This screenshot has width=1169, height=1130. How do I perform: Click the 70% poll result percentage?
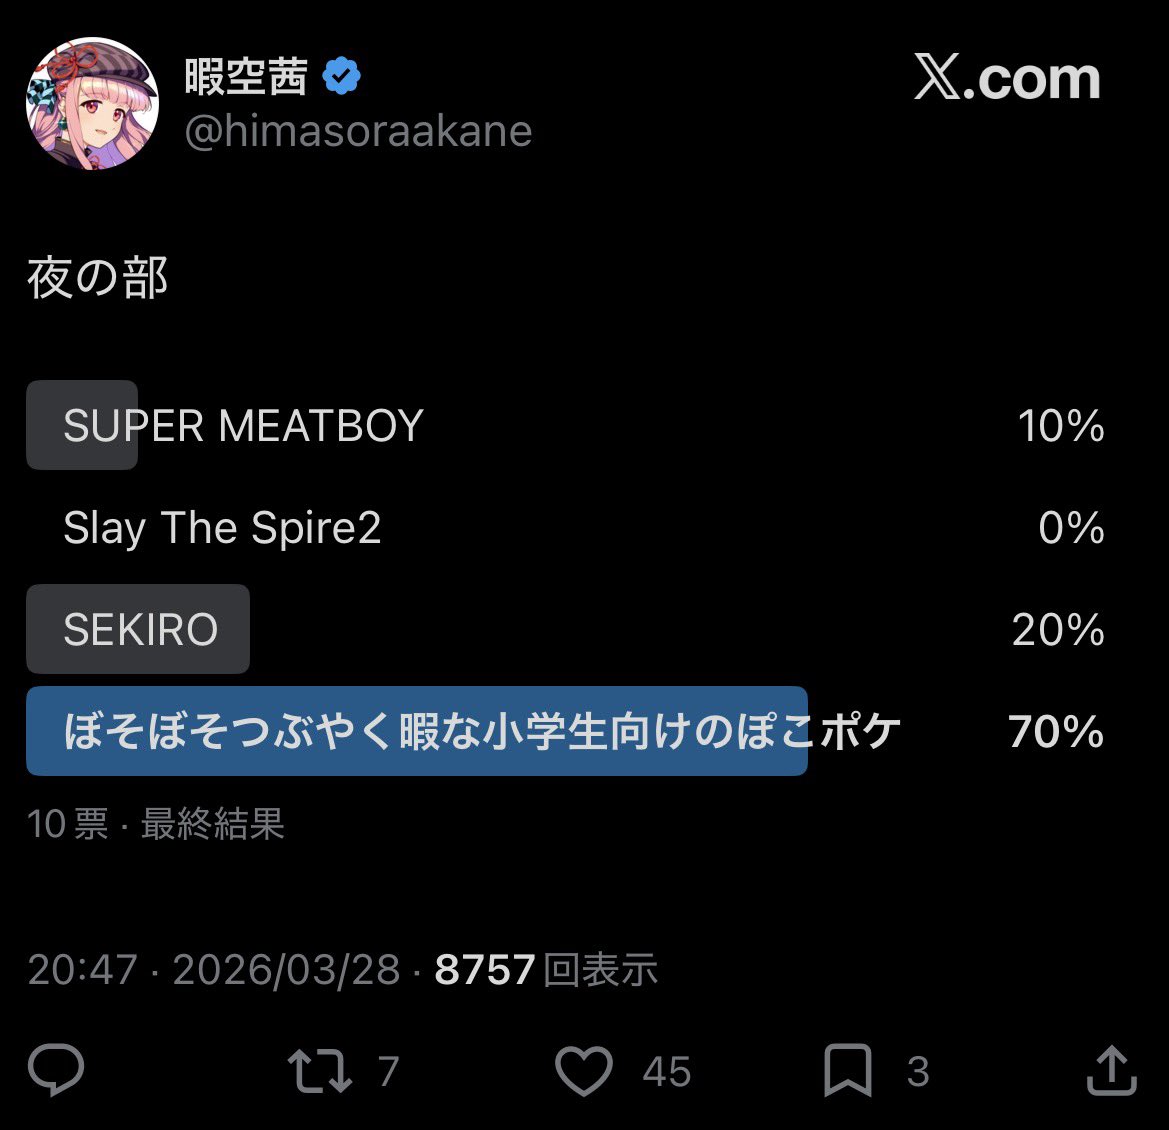point(1056,732)
